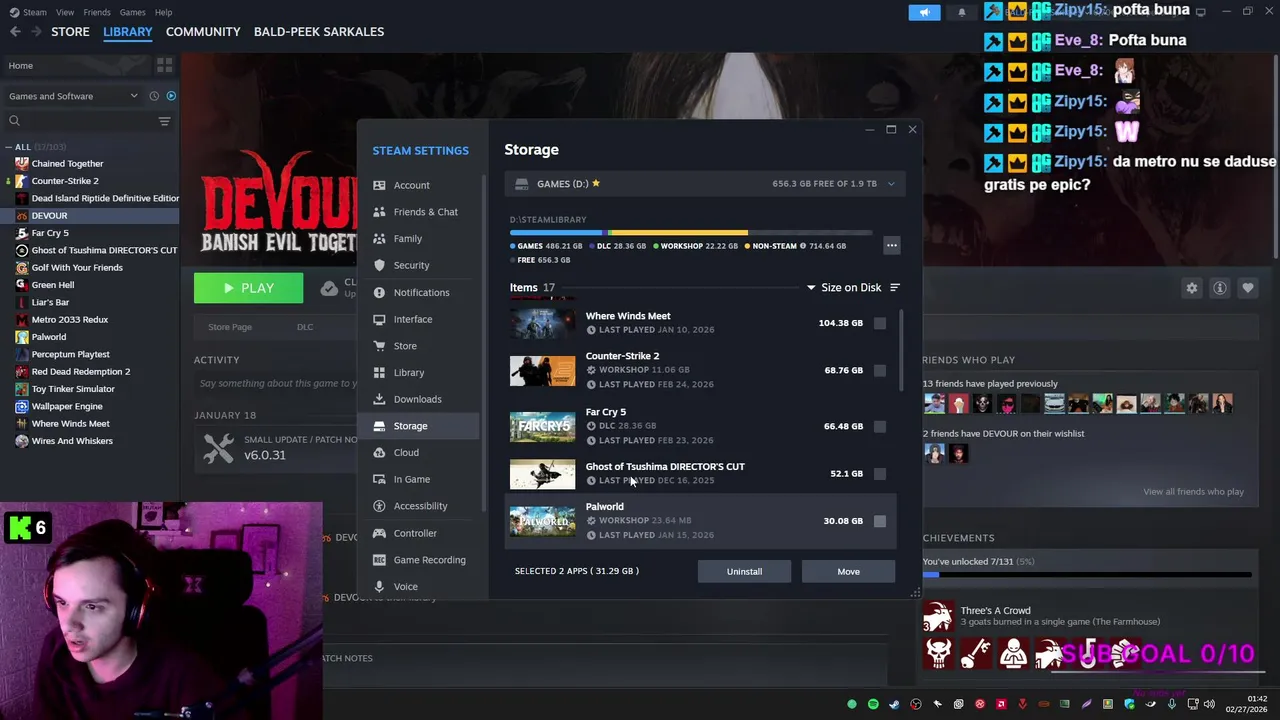Click the DEVOUR game info icon

[x=1220, y=288]
